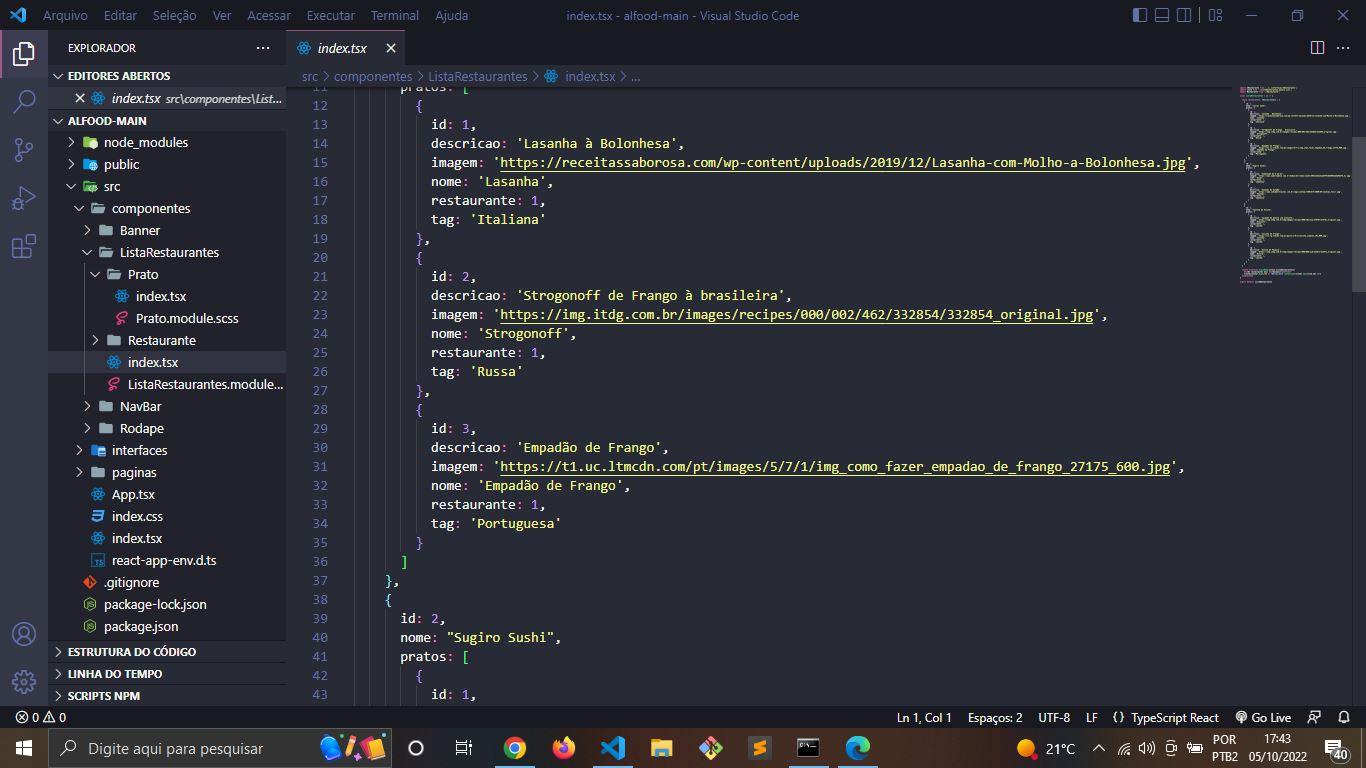Open the Source Control view icon
Viewport: 1366px width, 768px height.
pyautogui.click(x=24, y=150)
